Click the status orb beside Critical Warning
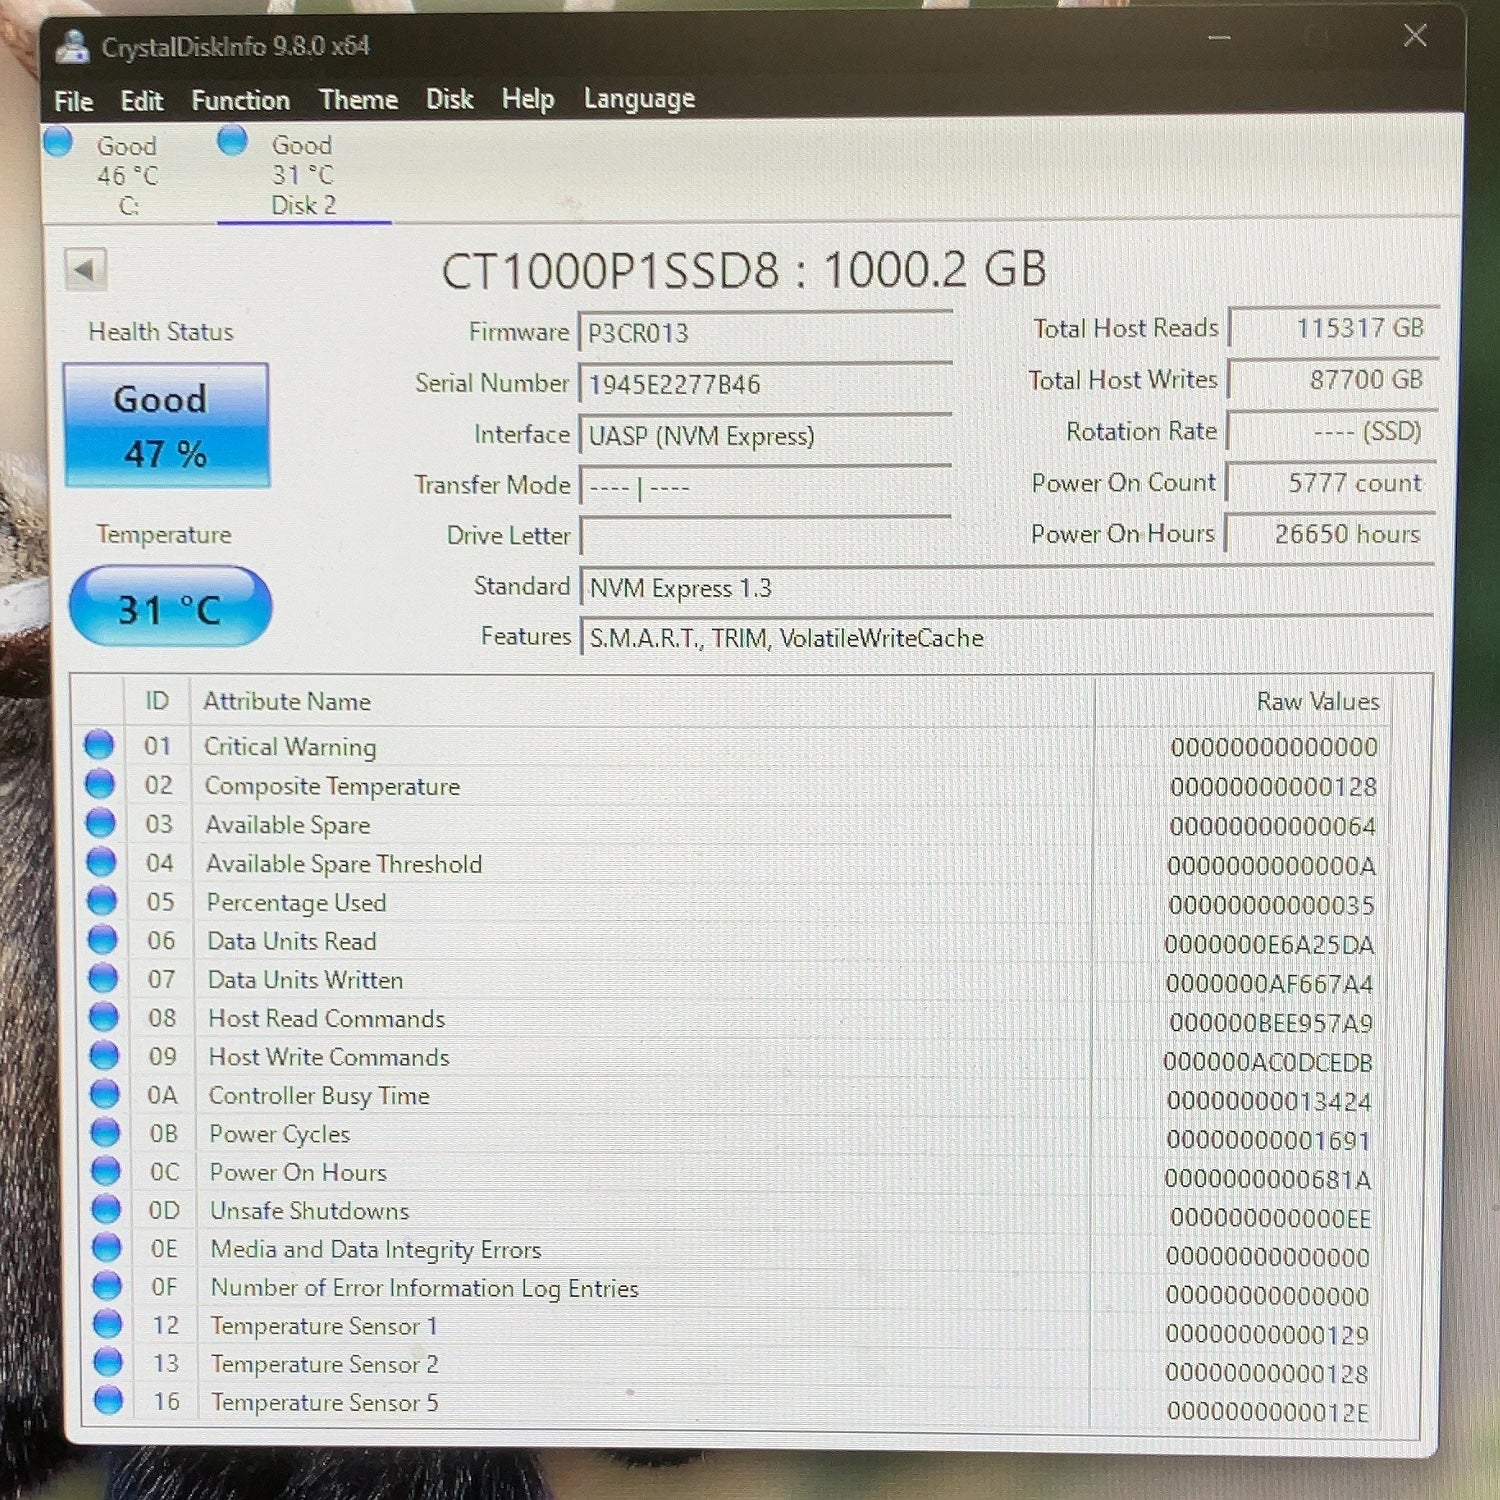This screenshot has height=1500, width=1500. [99, 745]
